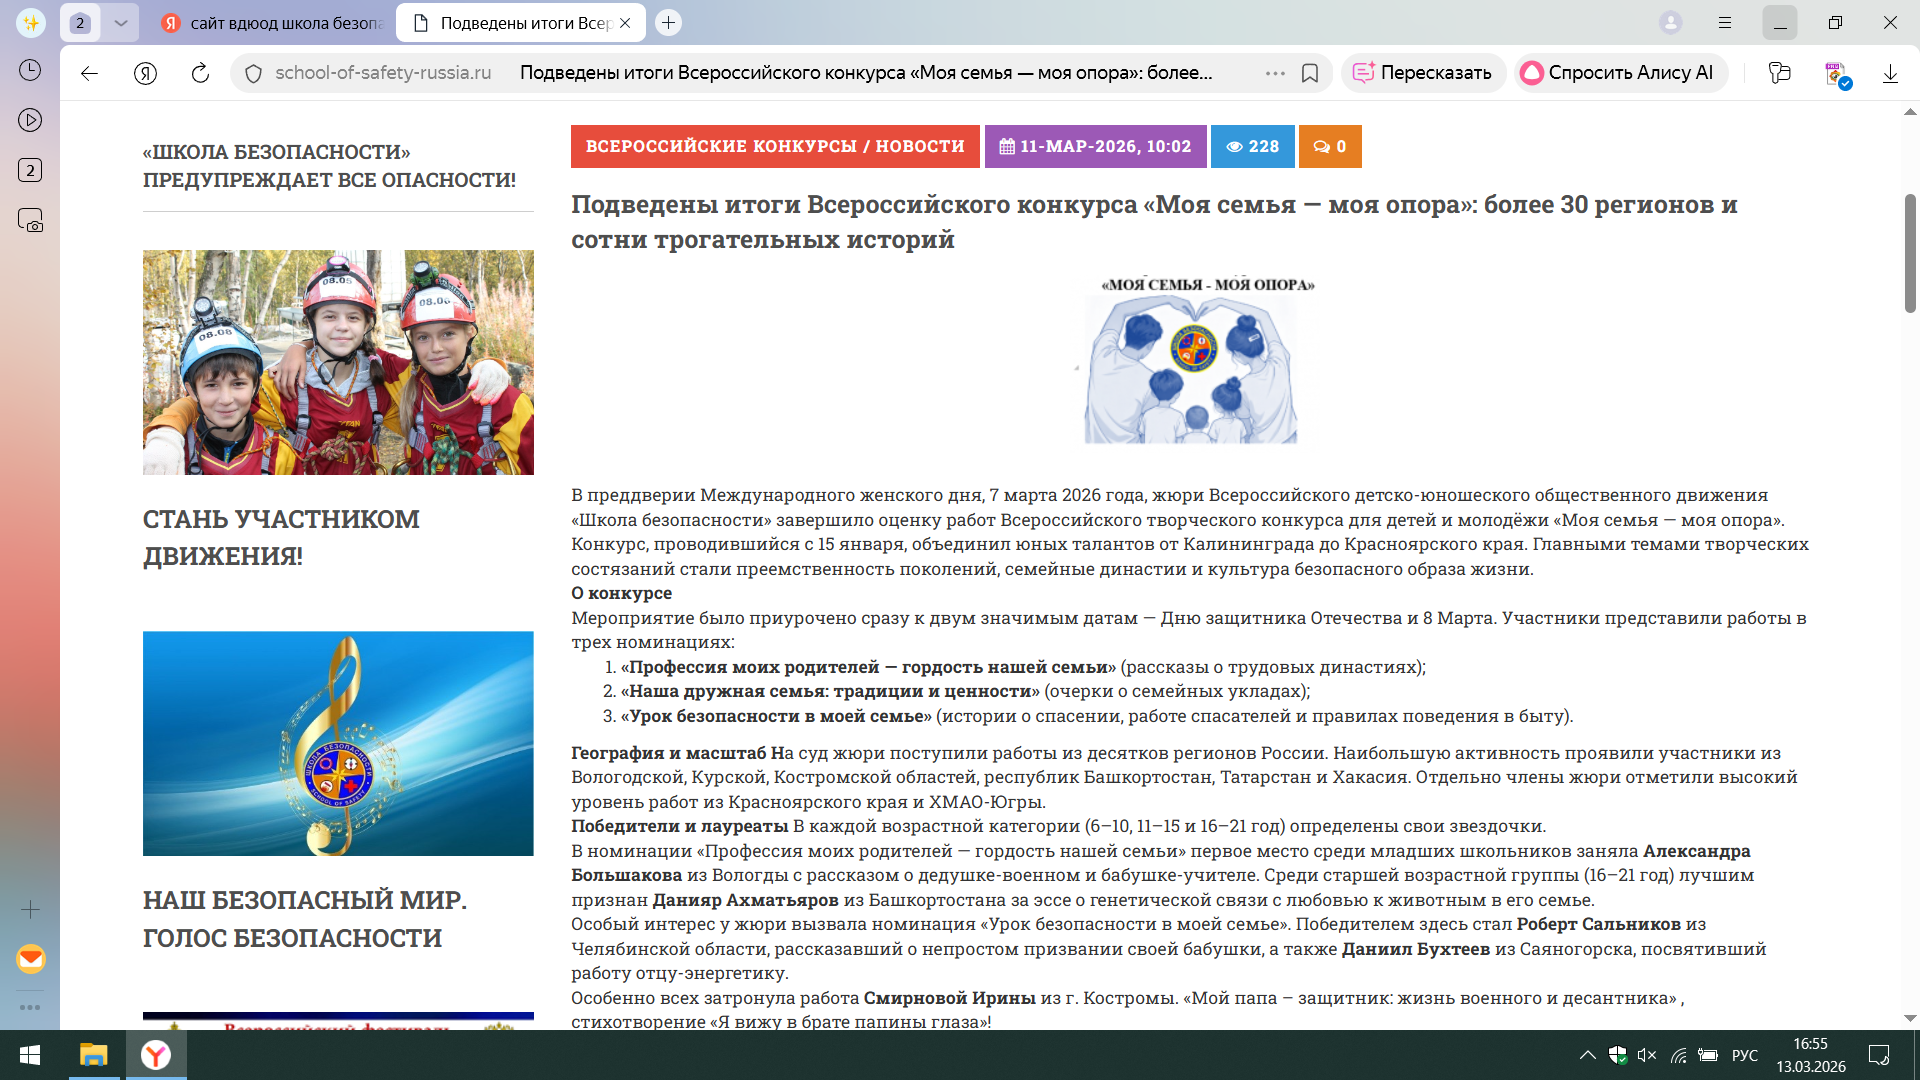Open the sidebar video player icon
This screenshot has width=1920, height=1080.
[x=30, y=120]
